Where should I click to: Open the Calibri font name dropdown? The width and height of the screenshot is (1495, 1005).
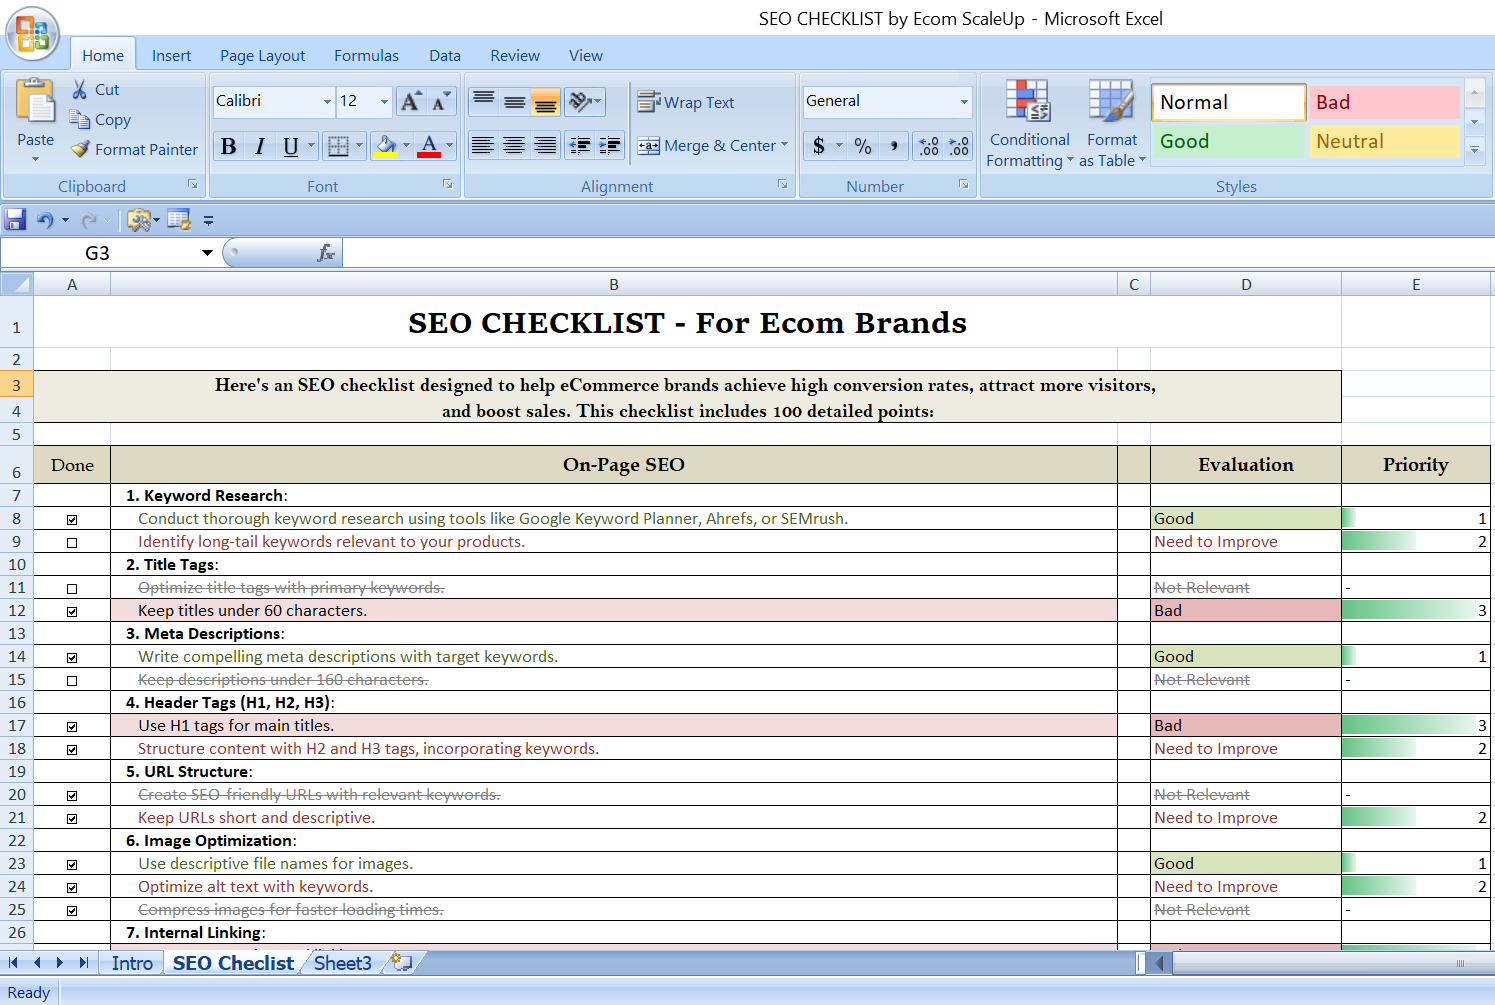click(327, 101)
